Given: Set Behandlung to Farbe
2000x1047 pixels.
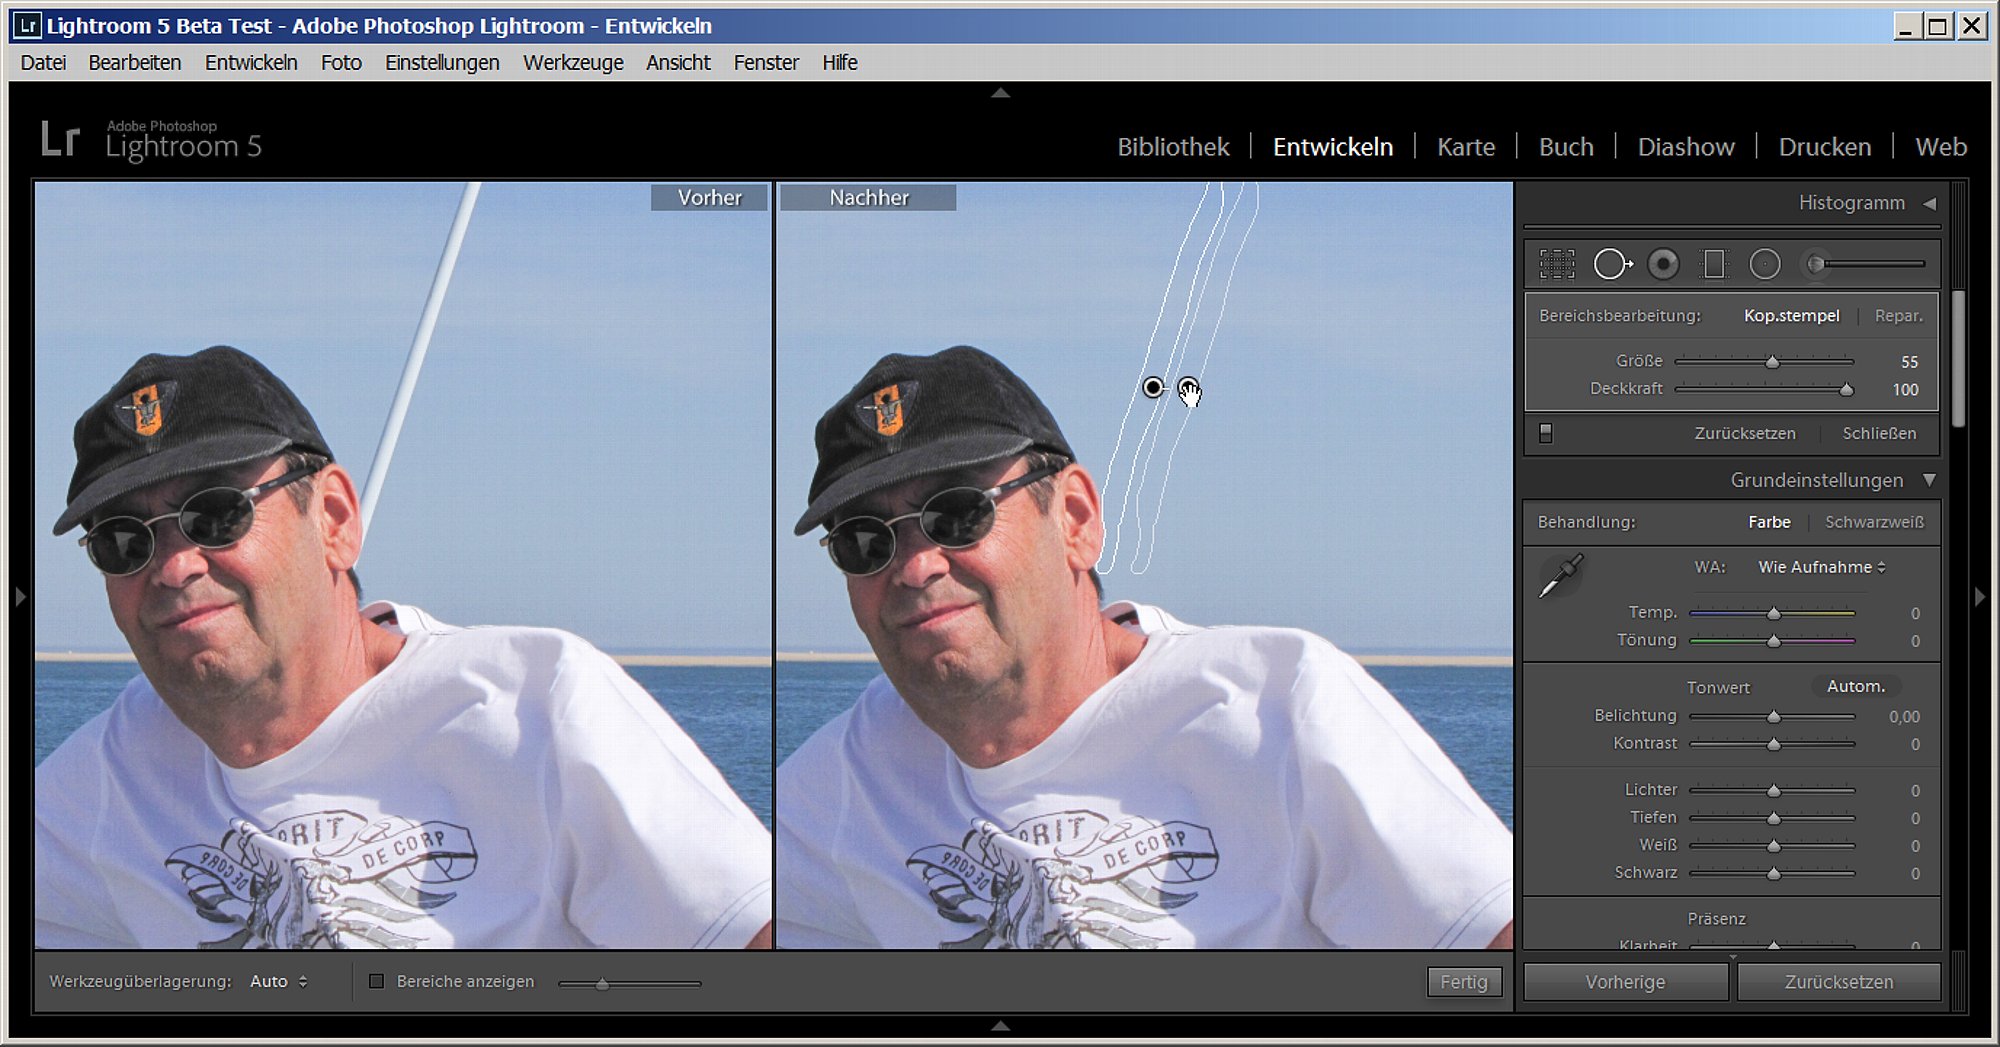Looking at the screenshot, I should (x=1769, y=522).
